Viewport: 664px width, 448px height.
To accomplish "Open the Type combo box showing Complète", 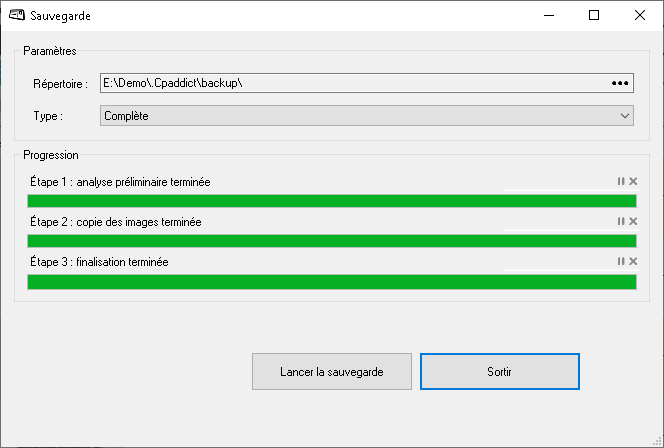I will [360, 116].
